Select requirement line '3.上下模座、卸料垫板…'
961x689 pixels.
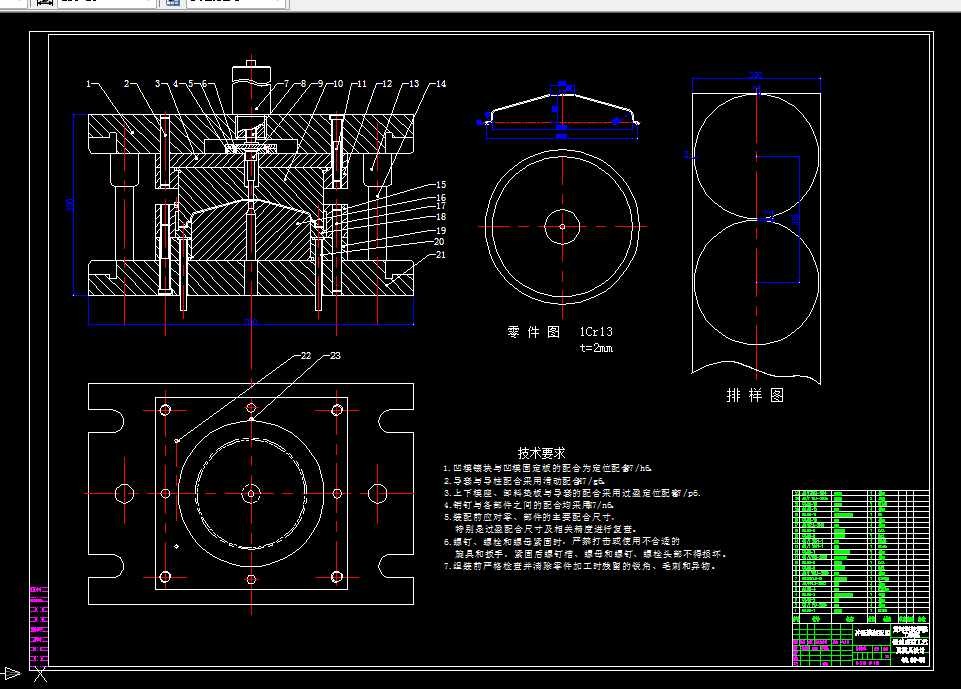[x=572, y=492]
